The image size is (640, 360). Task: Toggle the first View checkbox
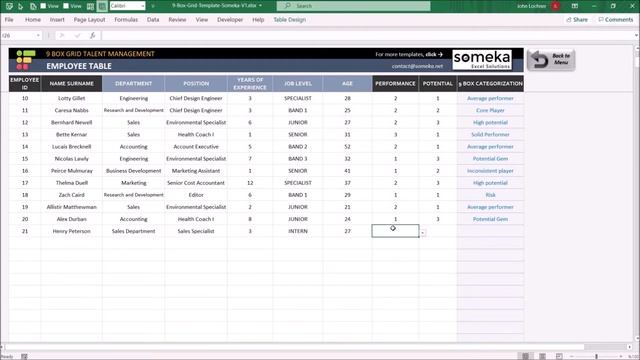click(x=43, y=6)
